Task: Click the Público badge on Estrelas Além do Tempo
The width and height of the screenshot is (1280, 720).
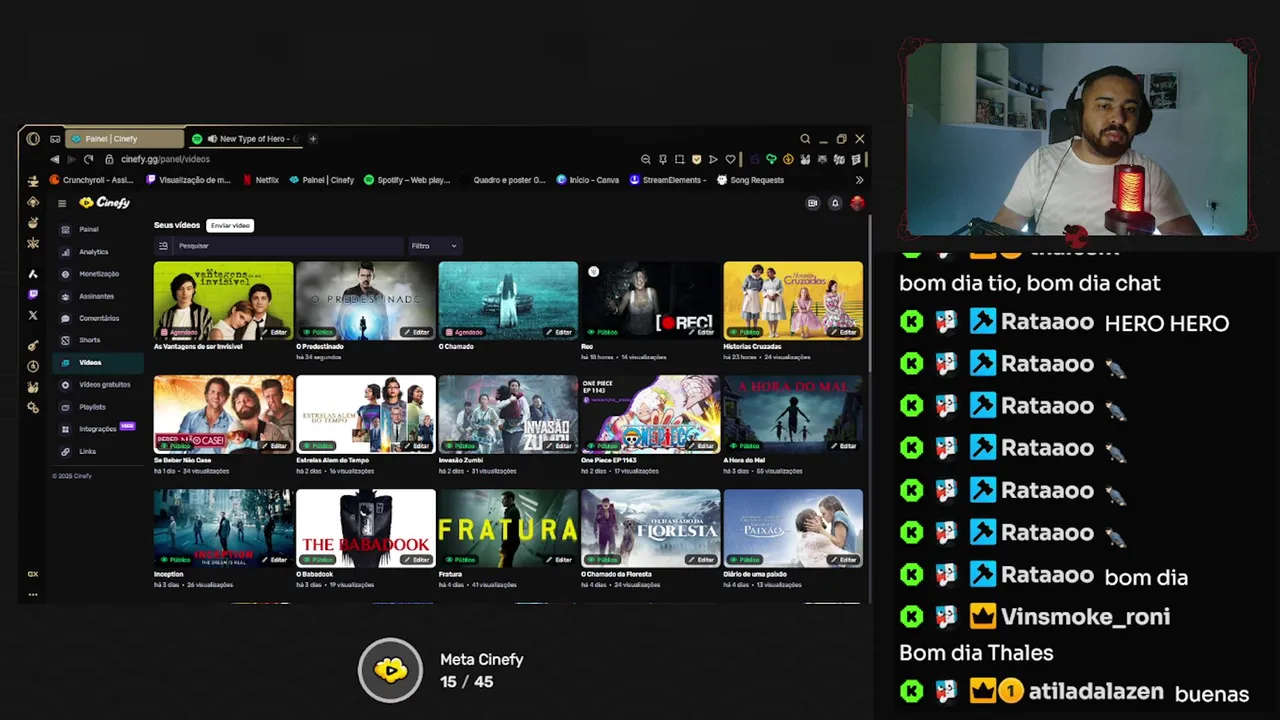Action: [x=318, y=446]
